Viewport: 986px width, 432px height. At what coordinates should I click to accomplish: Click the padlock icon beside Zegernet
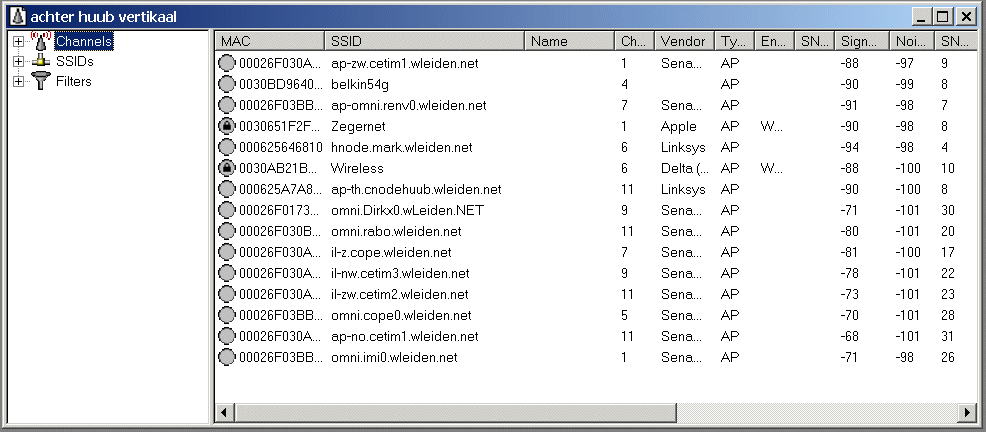[227, 126]
